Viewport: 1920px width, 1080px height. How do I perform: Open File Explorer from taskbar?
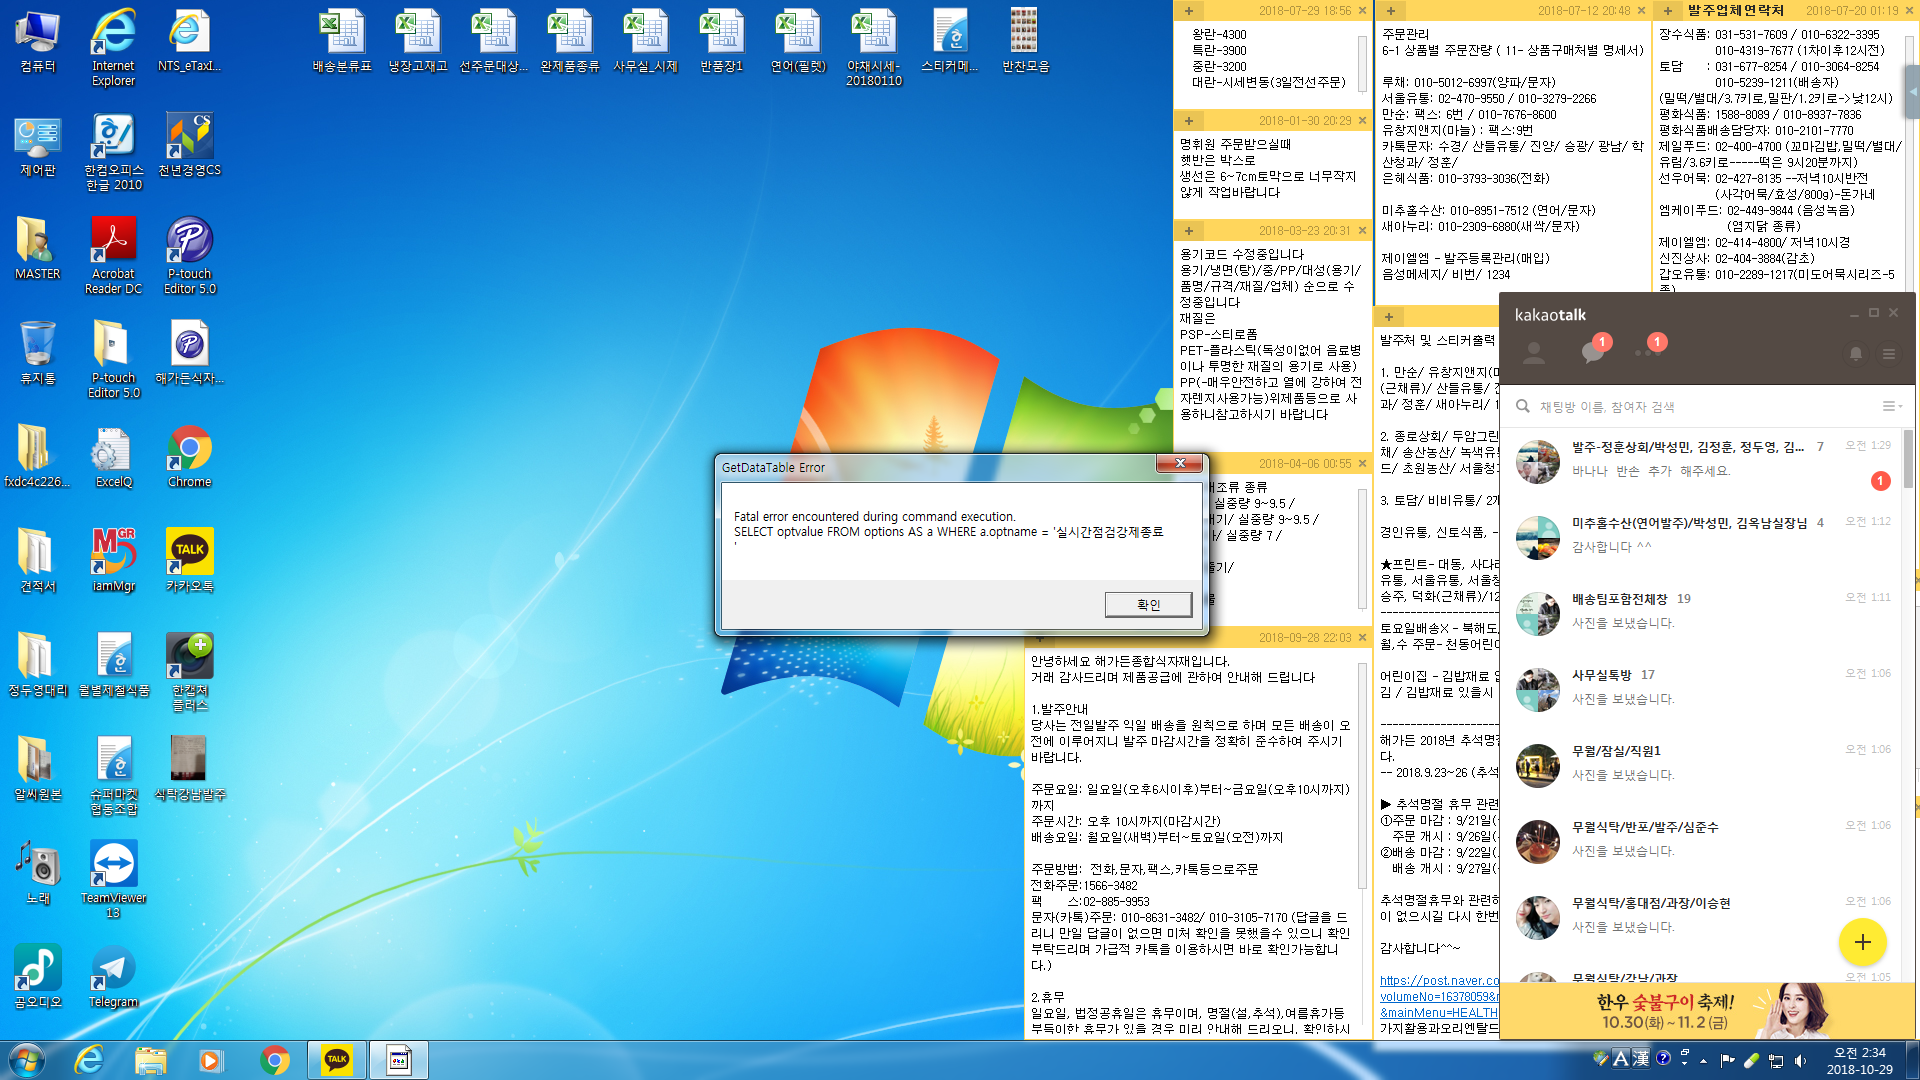point(150,1060)
